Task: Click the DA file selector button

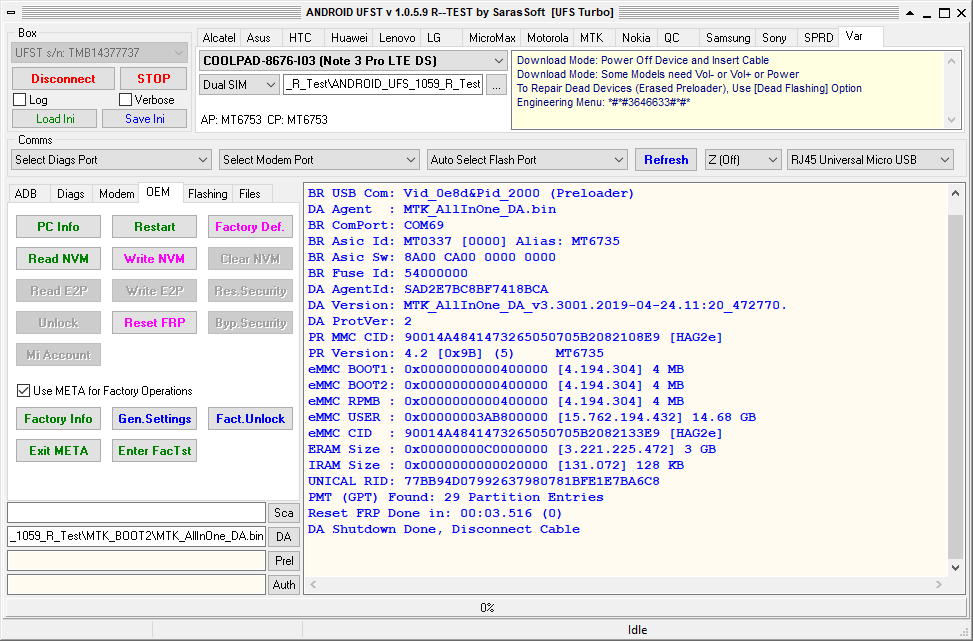Action: (x=284, y=537)
